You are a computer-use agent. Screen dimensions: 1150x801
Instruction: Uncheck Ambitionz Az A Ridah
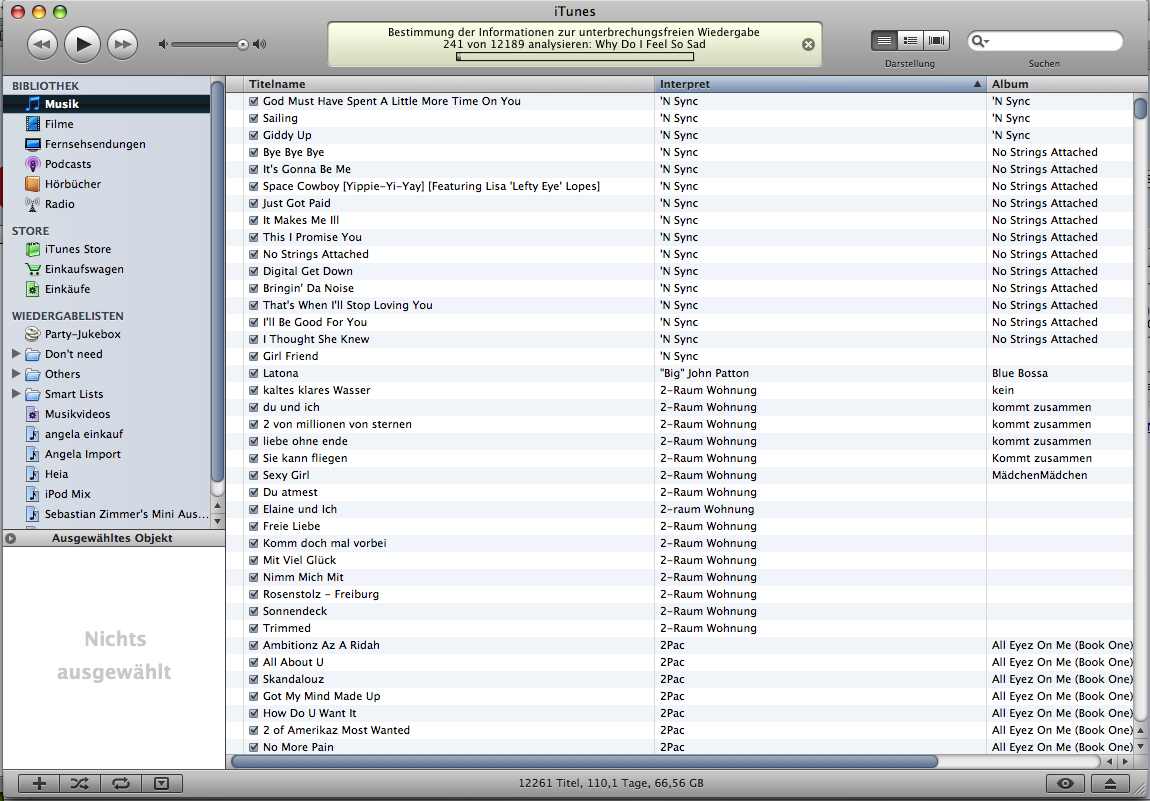[254, 645]
